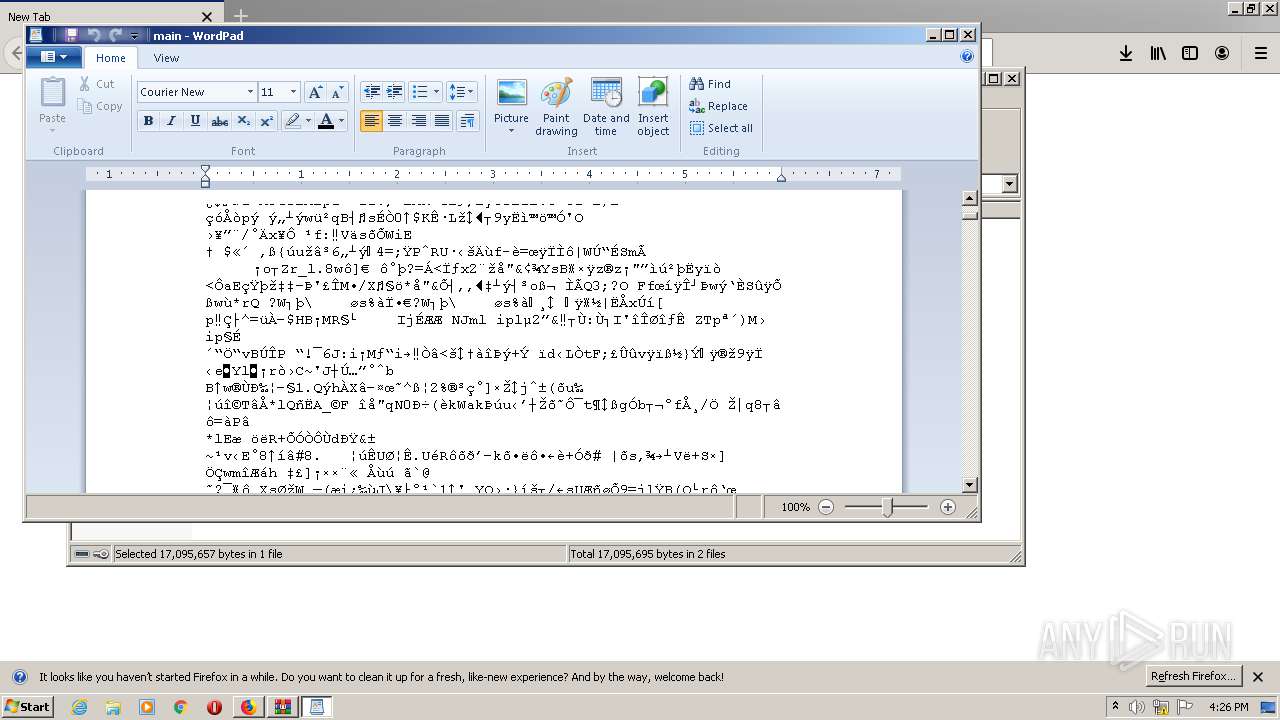The image size is (1280, 720).
Task: Redo the last undone action
Action: [x=115, y=35]
